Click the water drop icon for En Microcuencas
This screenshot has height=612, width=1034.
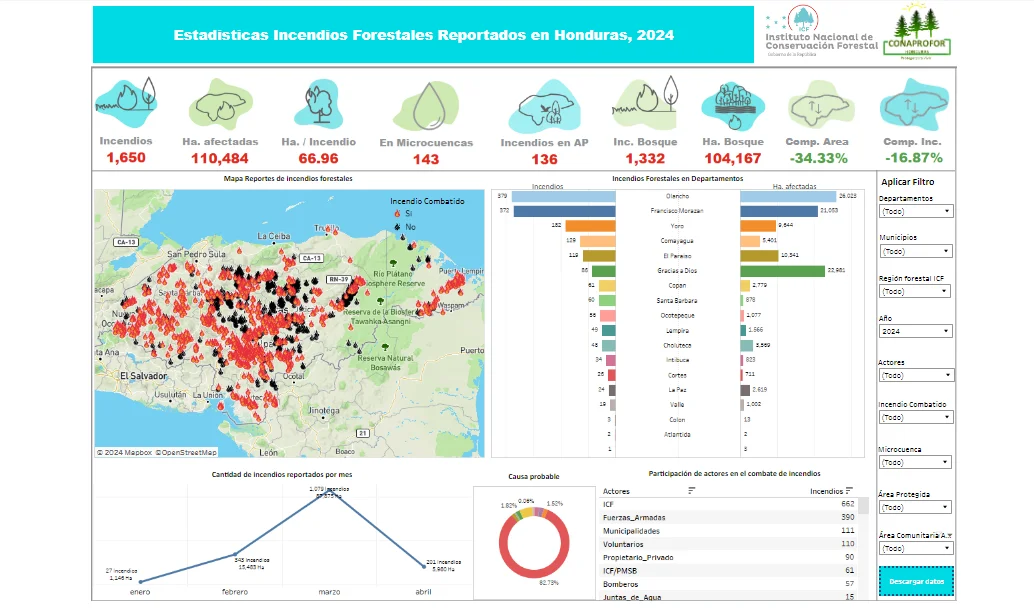pos(425,104)
